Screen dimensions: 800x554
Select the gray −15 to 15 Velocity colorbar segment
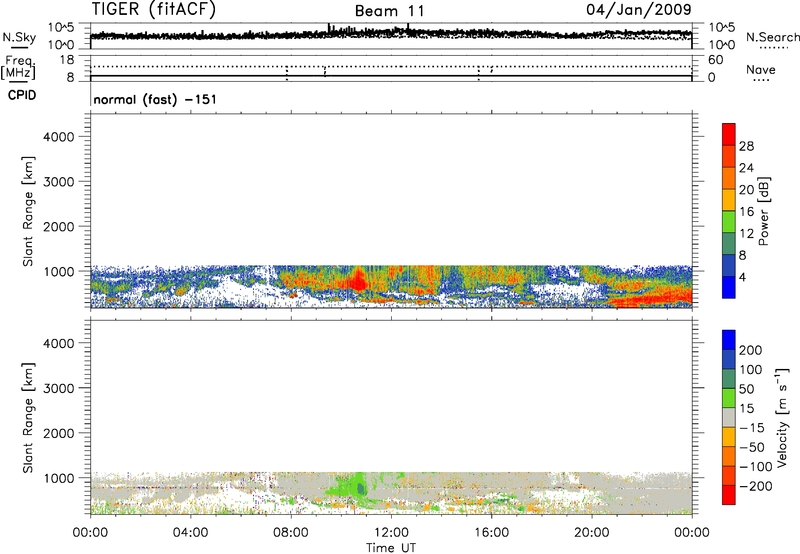pos(729,417)
